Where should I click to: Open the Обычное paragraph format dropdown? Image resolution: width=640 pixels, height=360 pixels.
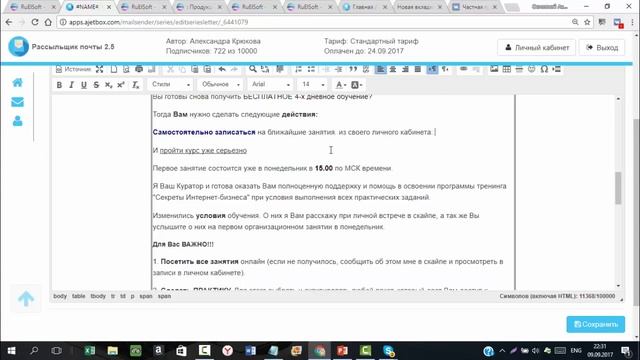220,84
